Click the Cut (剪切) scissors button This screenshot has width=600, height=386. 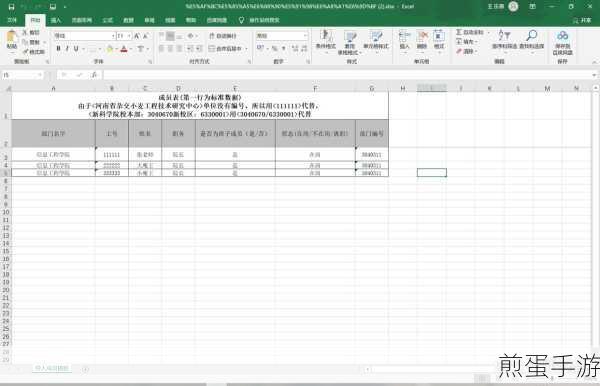31,33
